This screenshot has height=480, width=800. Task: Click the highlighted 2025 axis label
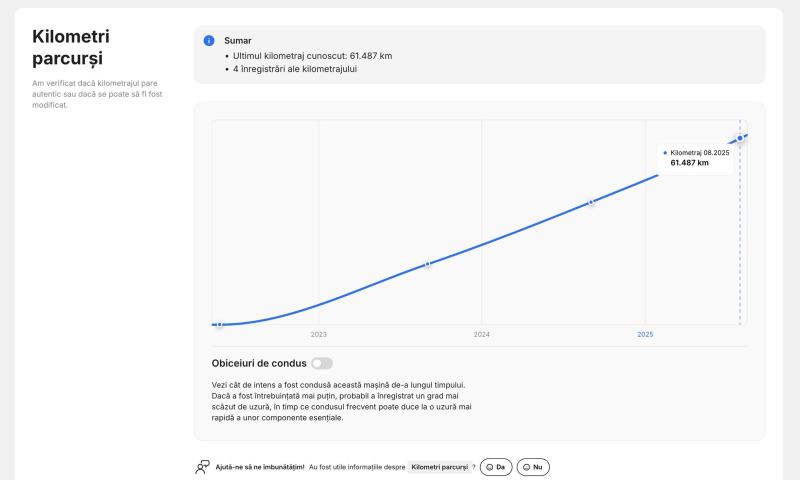click(645, 334)
